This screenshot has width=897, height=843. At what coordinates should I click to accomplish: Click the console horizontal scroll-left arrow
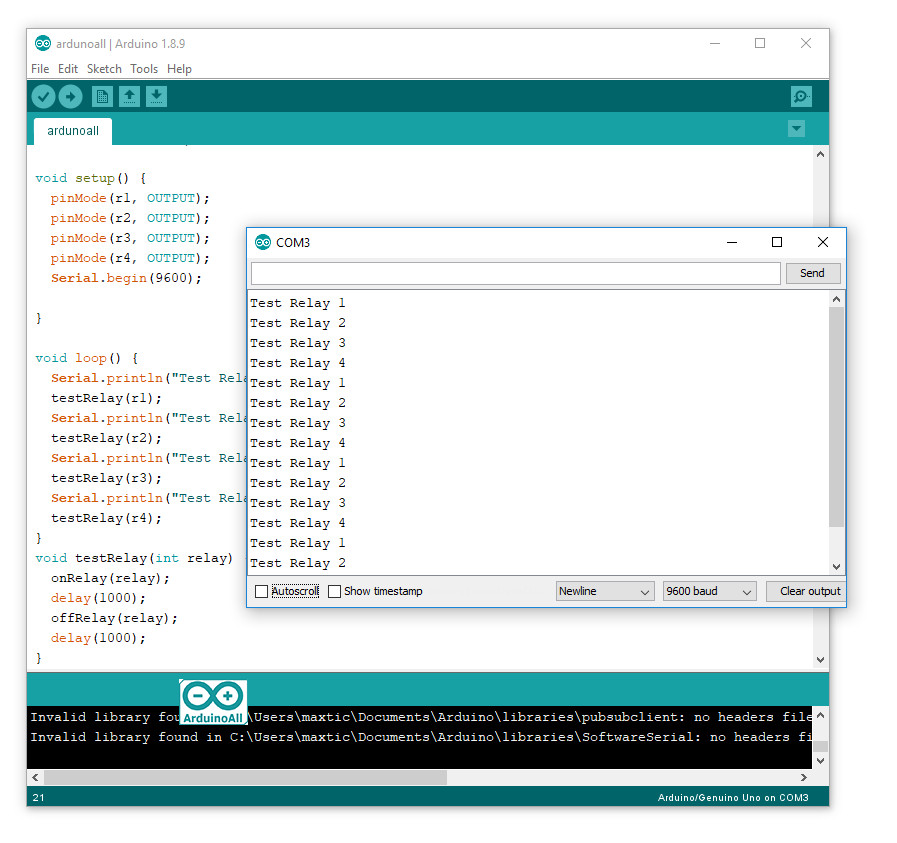pos(35,777)
